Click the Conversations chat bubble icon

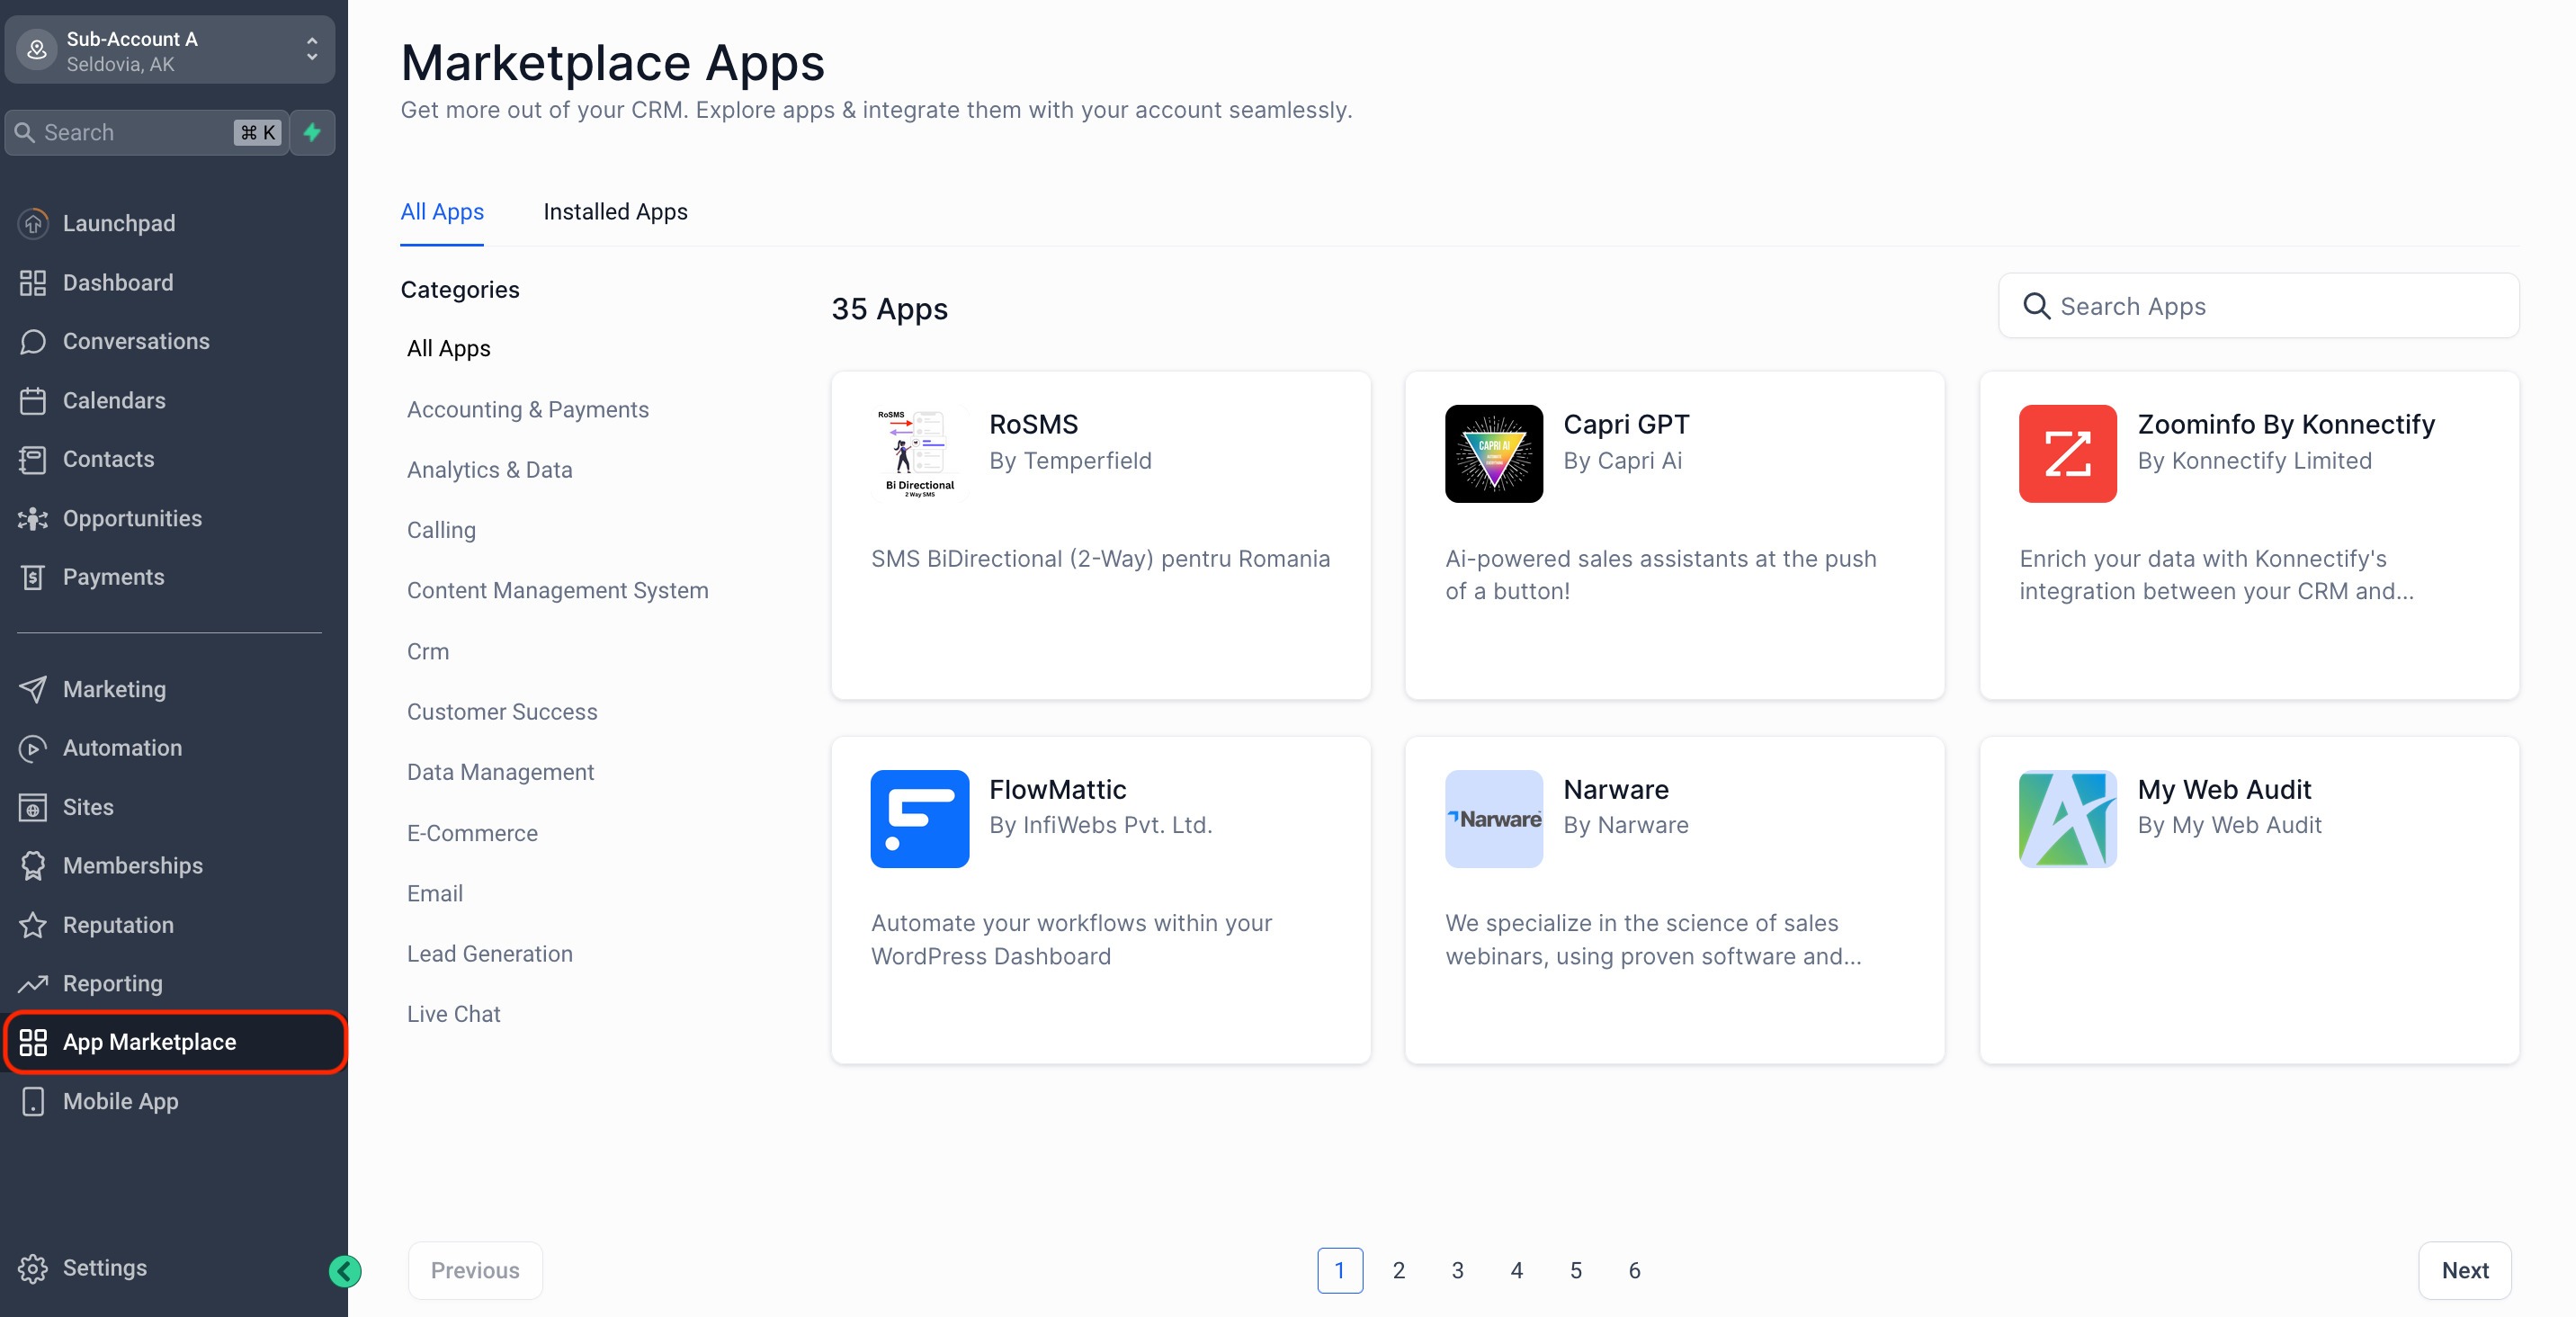pyautogui.click(x=33, y=341)
